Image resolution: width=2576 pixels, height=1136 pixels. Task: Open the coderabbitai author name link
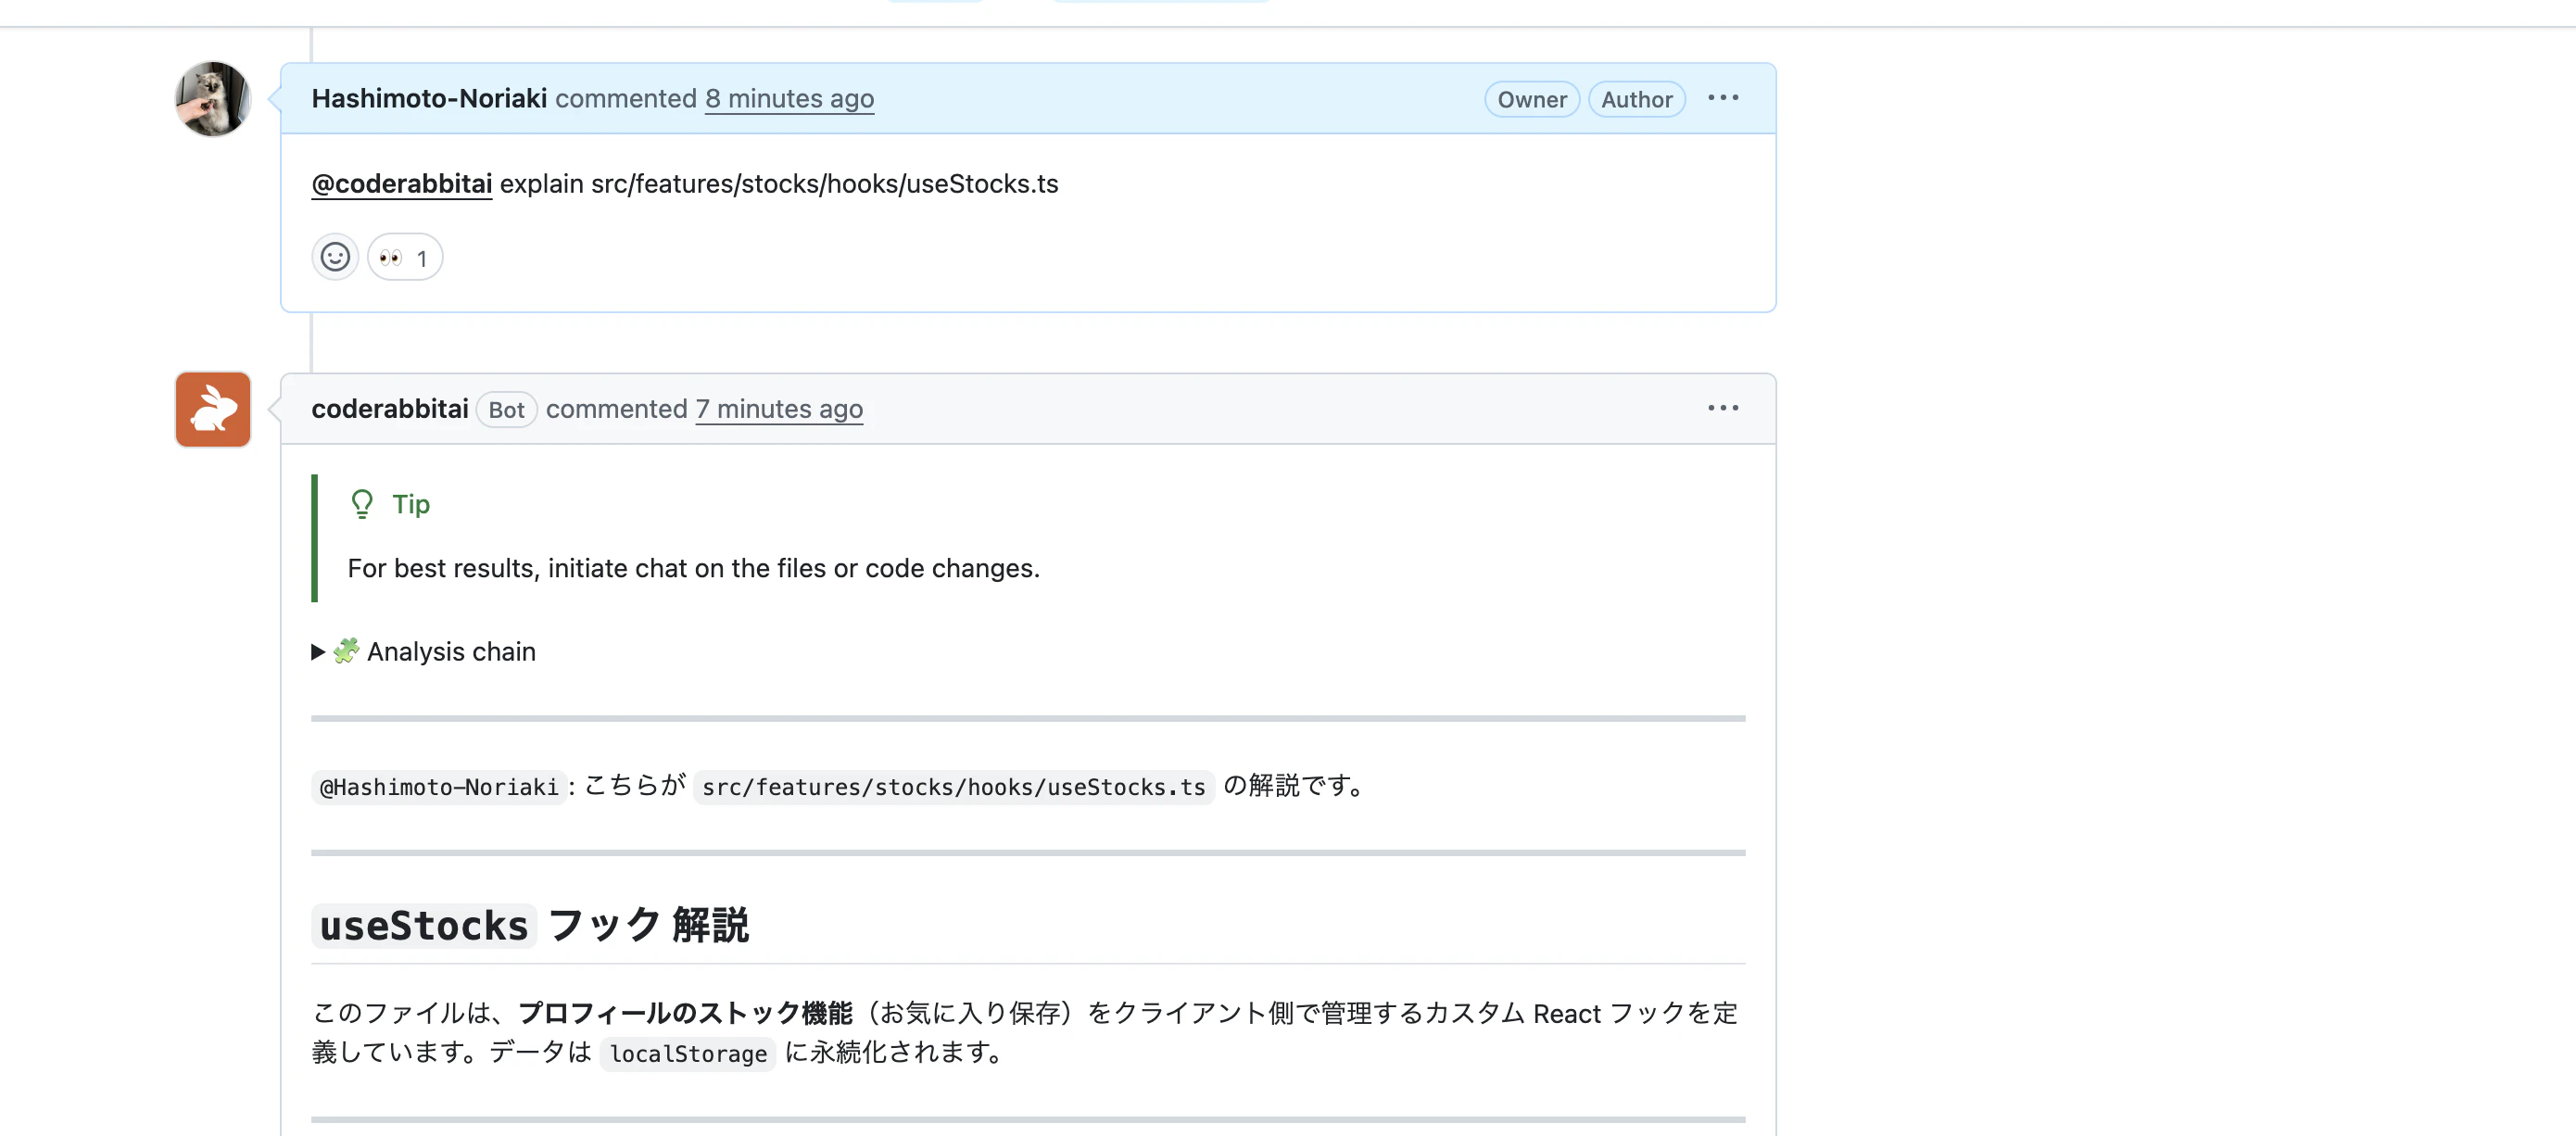pyautogui.click(x=389, y=409)
